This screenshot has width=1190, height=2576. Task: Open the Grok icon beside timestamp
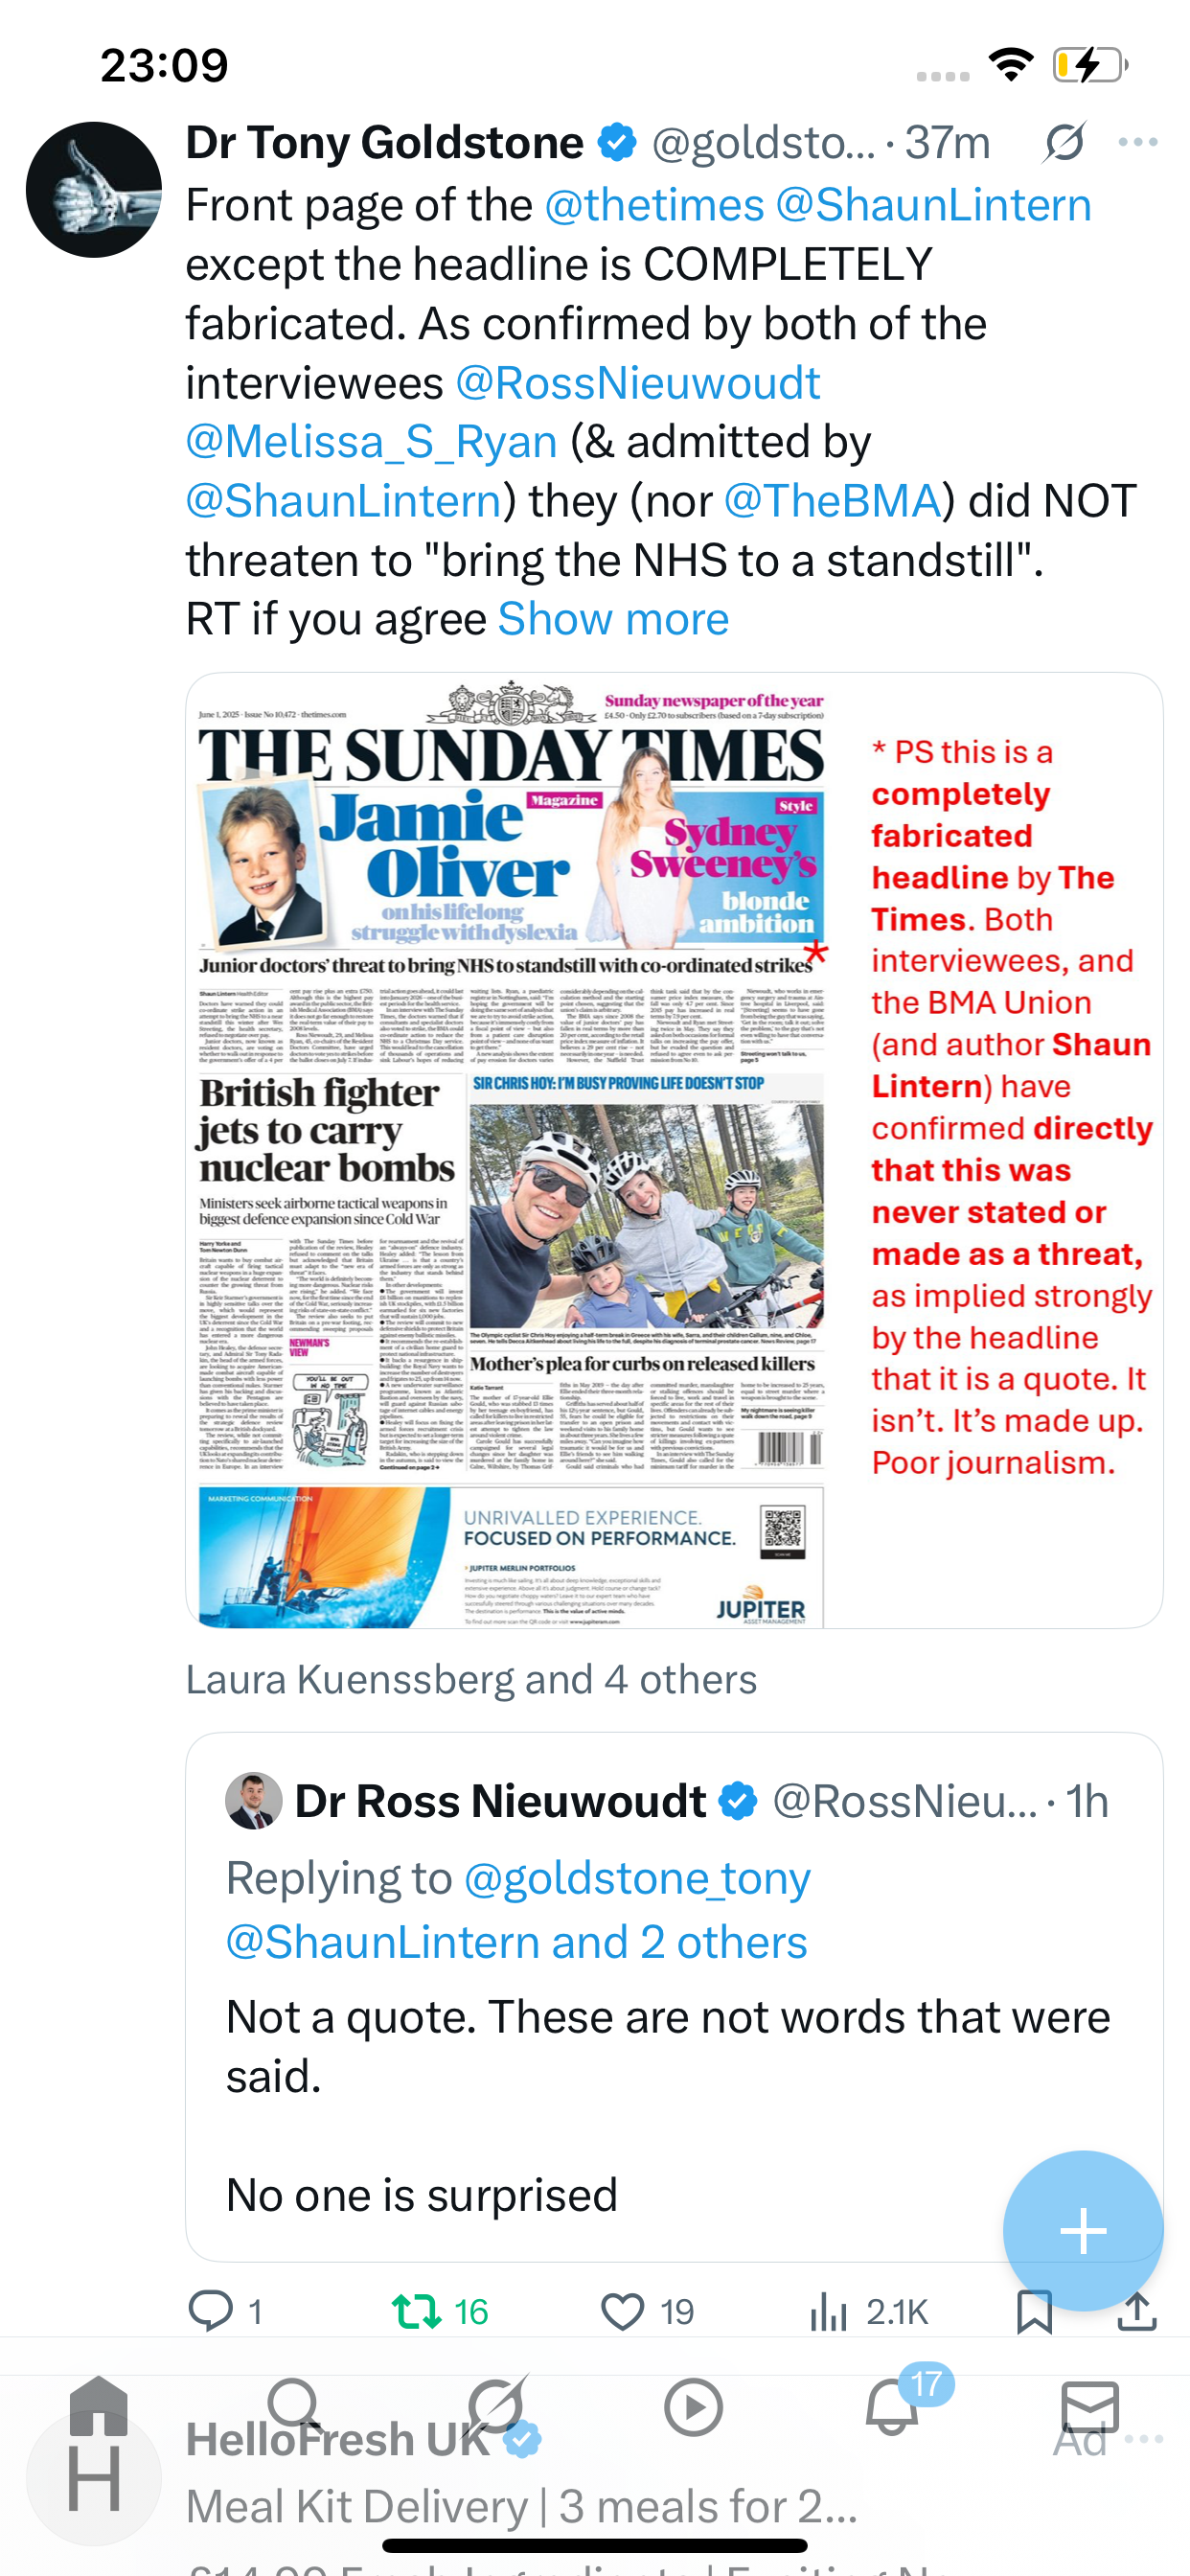point(1064,142)
